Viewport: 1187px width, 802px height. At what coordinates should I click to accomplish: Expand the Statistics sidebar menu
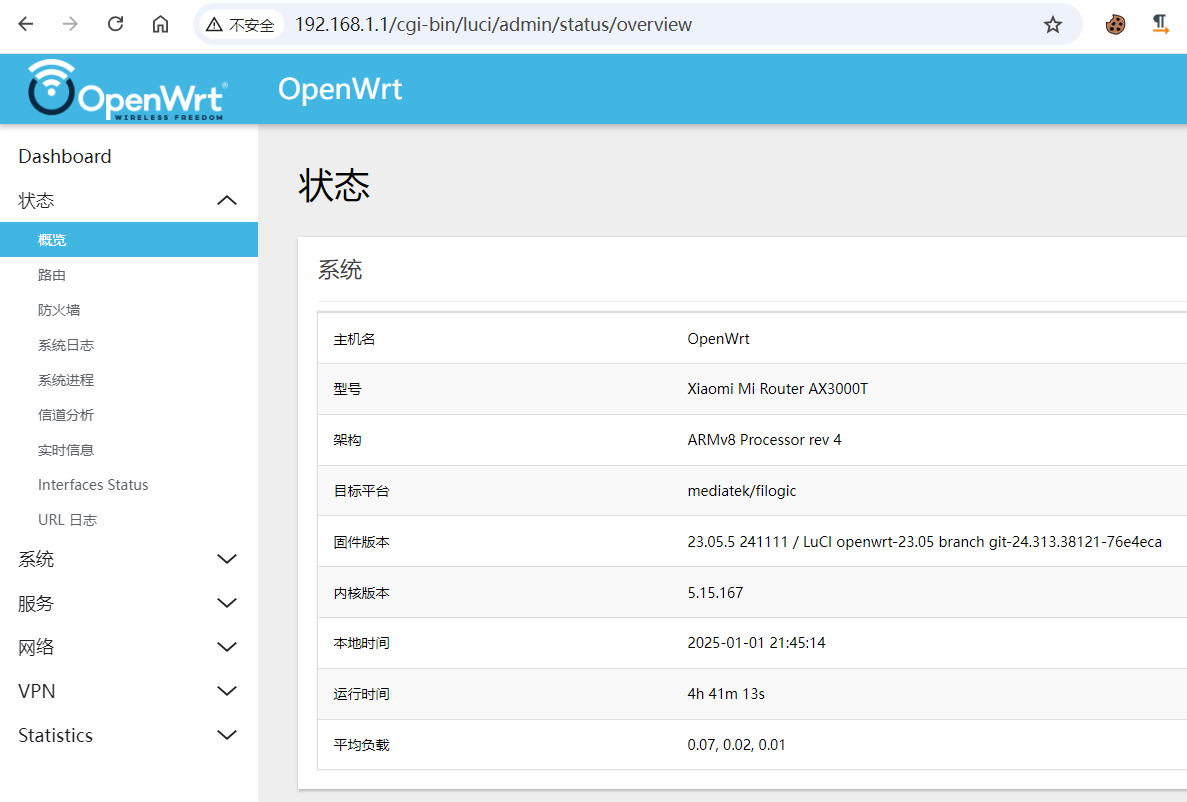click(129, 735)
